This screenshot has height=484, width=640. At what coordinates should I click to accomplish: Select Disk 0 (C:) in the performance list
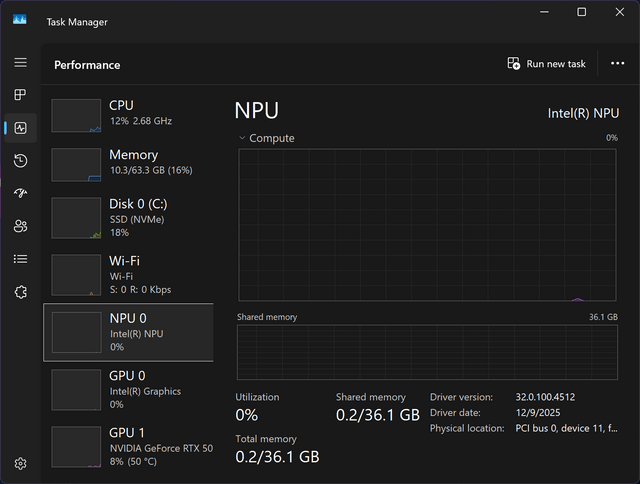tap(128, 218)
